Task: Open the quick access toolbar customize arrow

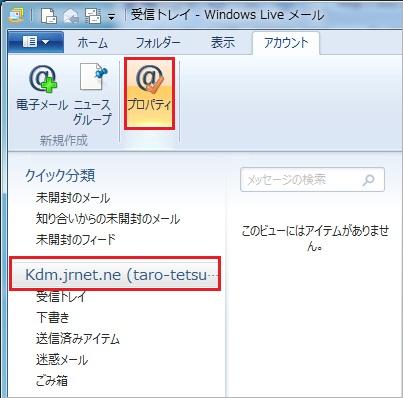Action: (112, 16)
